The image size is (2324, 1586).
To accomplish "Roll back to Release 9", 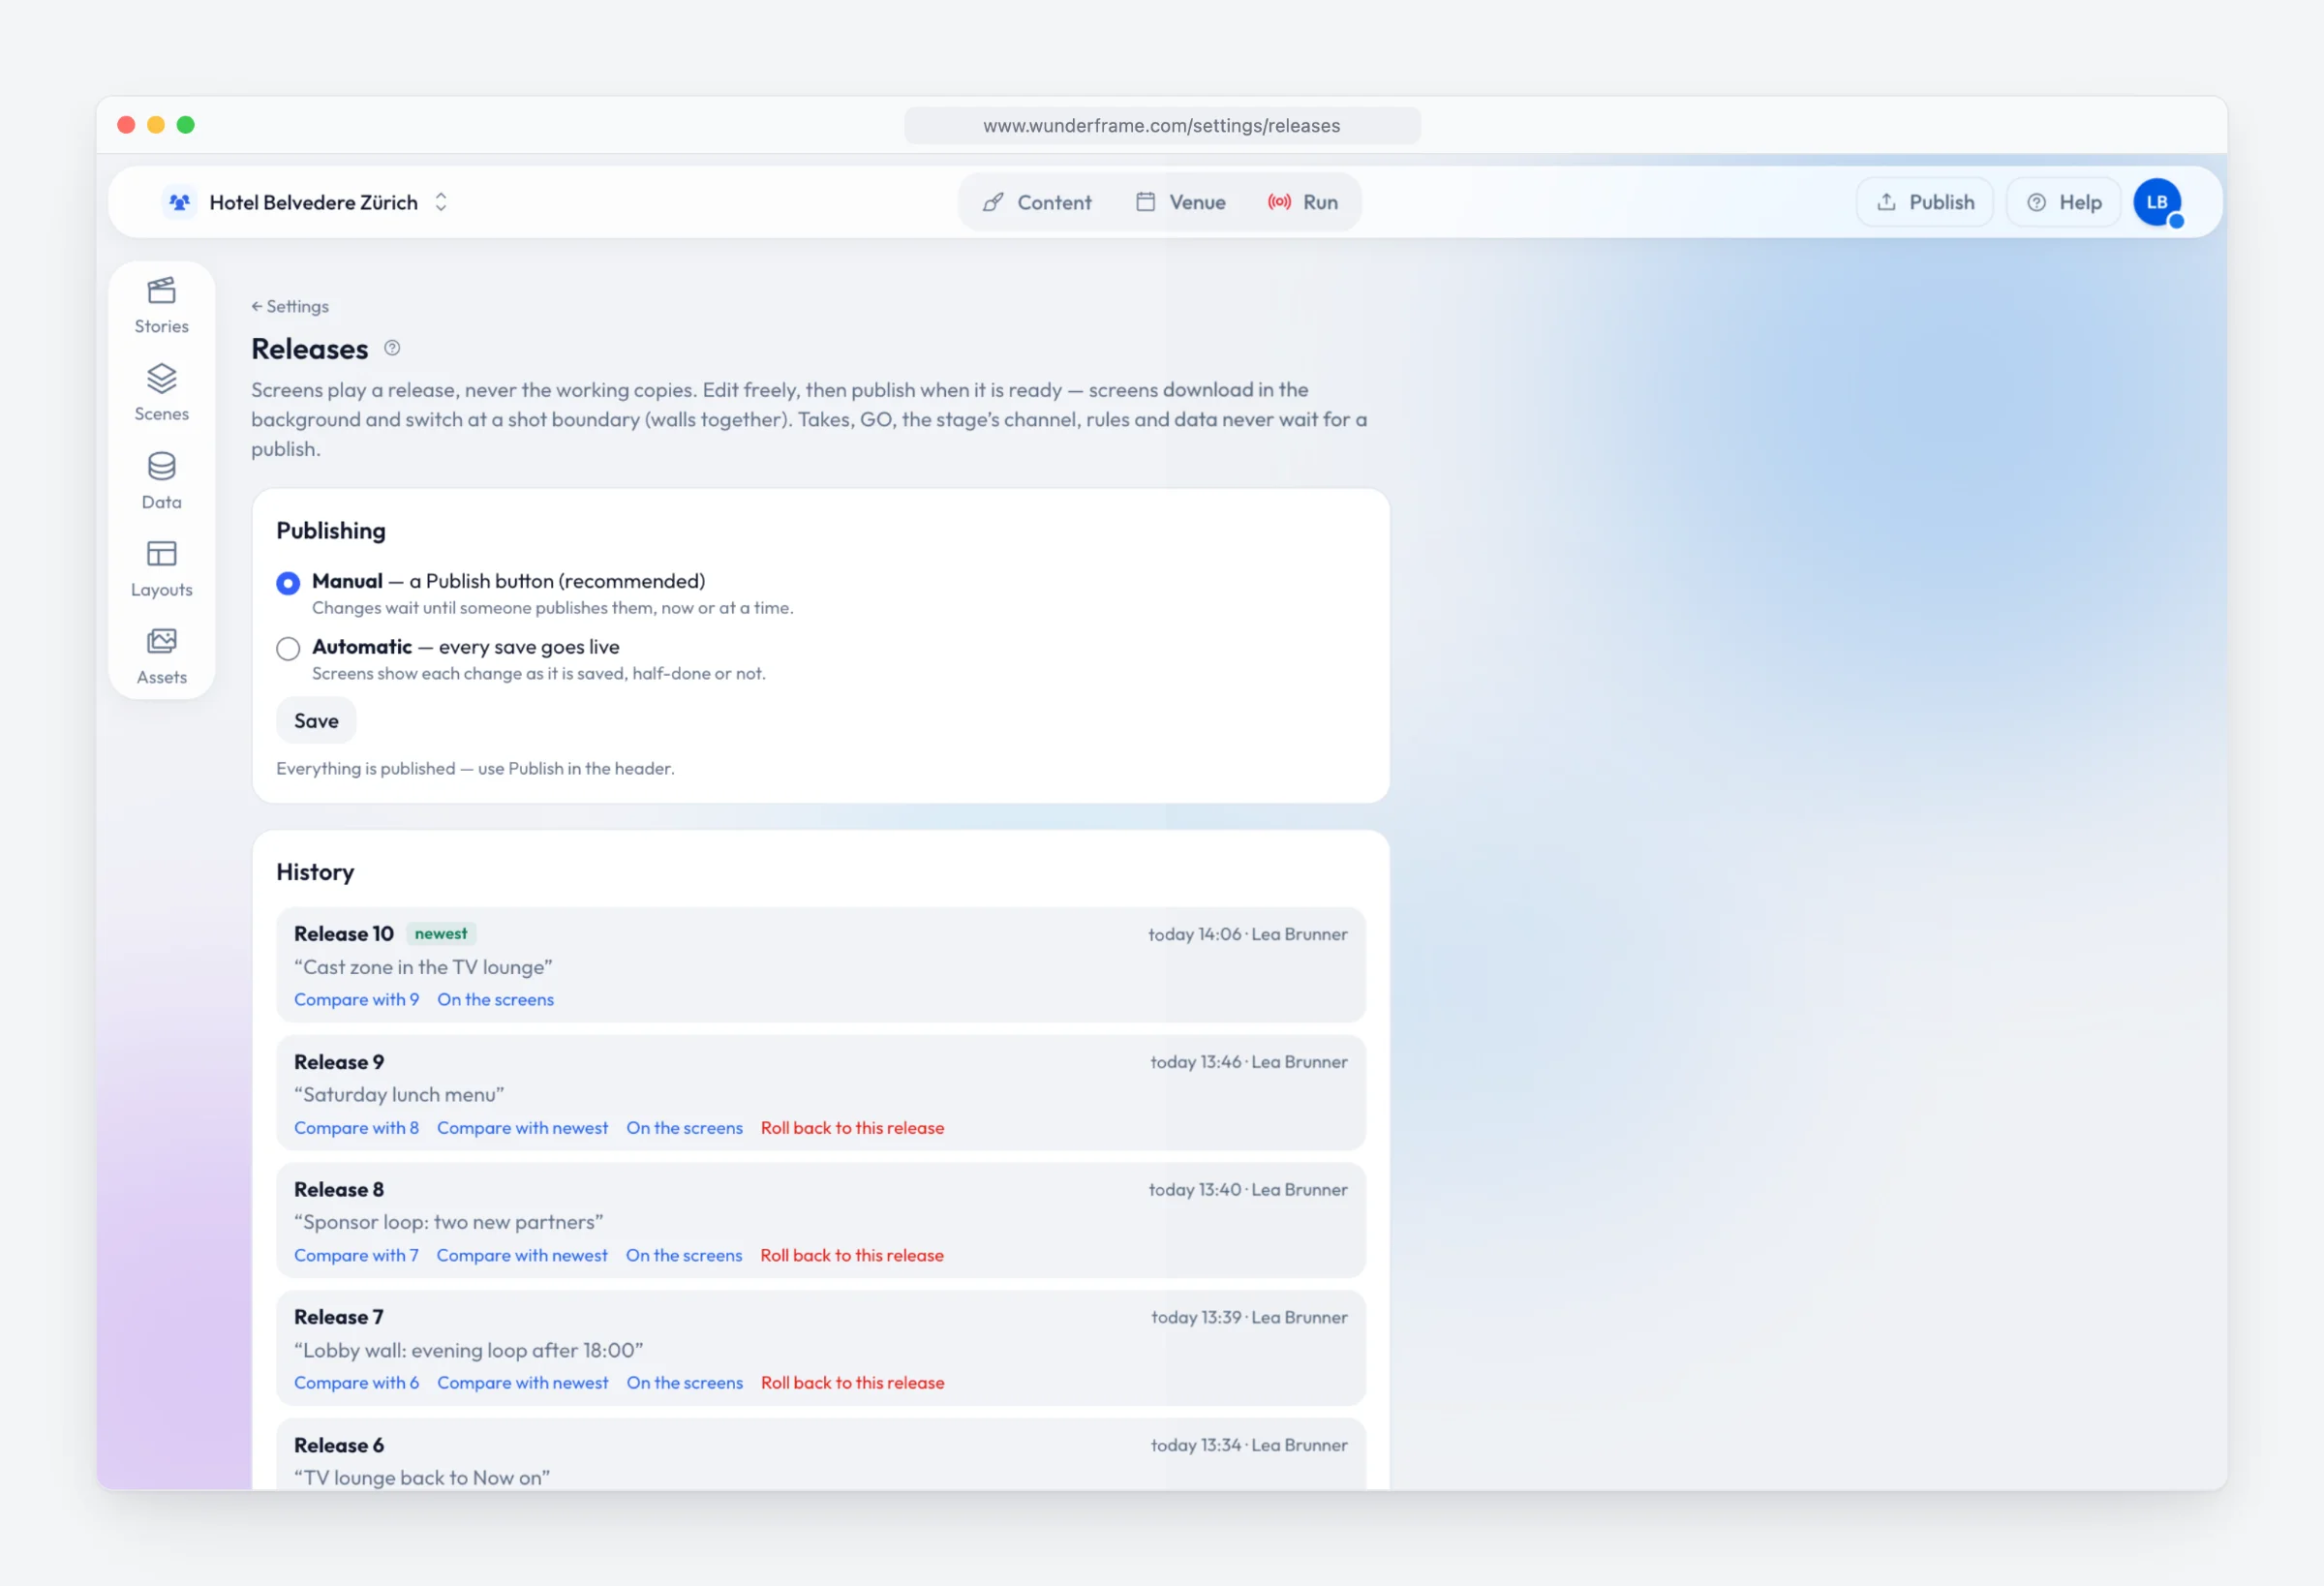I will [852, 1127].
